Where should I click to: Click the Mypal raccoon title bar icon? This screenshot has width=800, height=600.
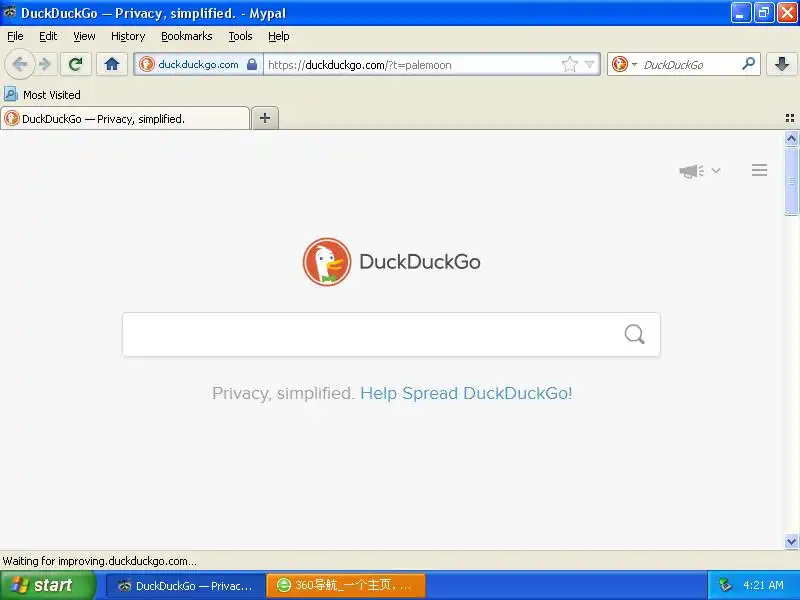click(x=9, y=13)
